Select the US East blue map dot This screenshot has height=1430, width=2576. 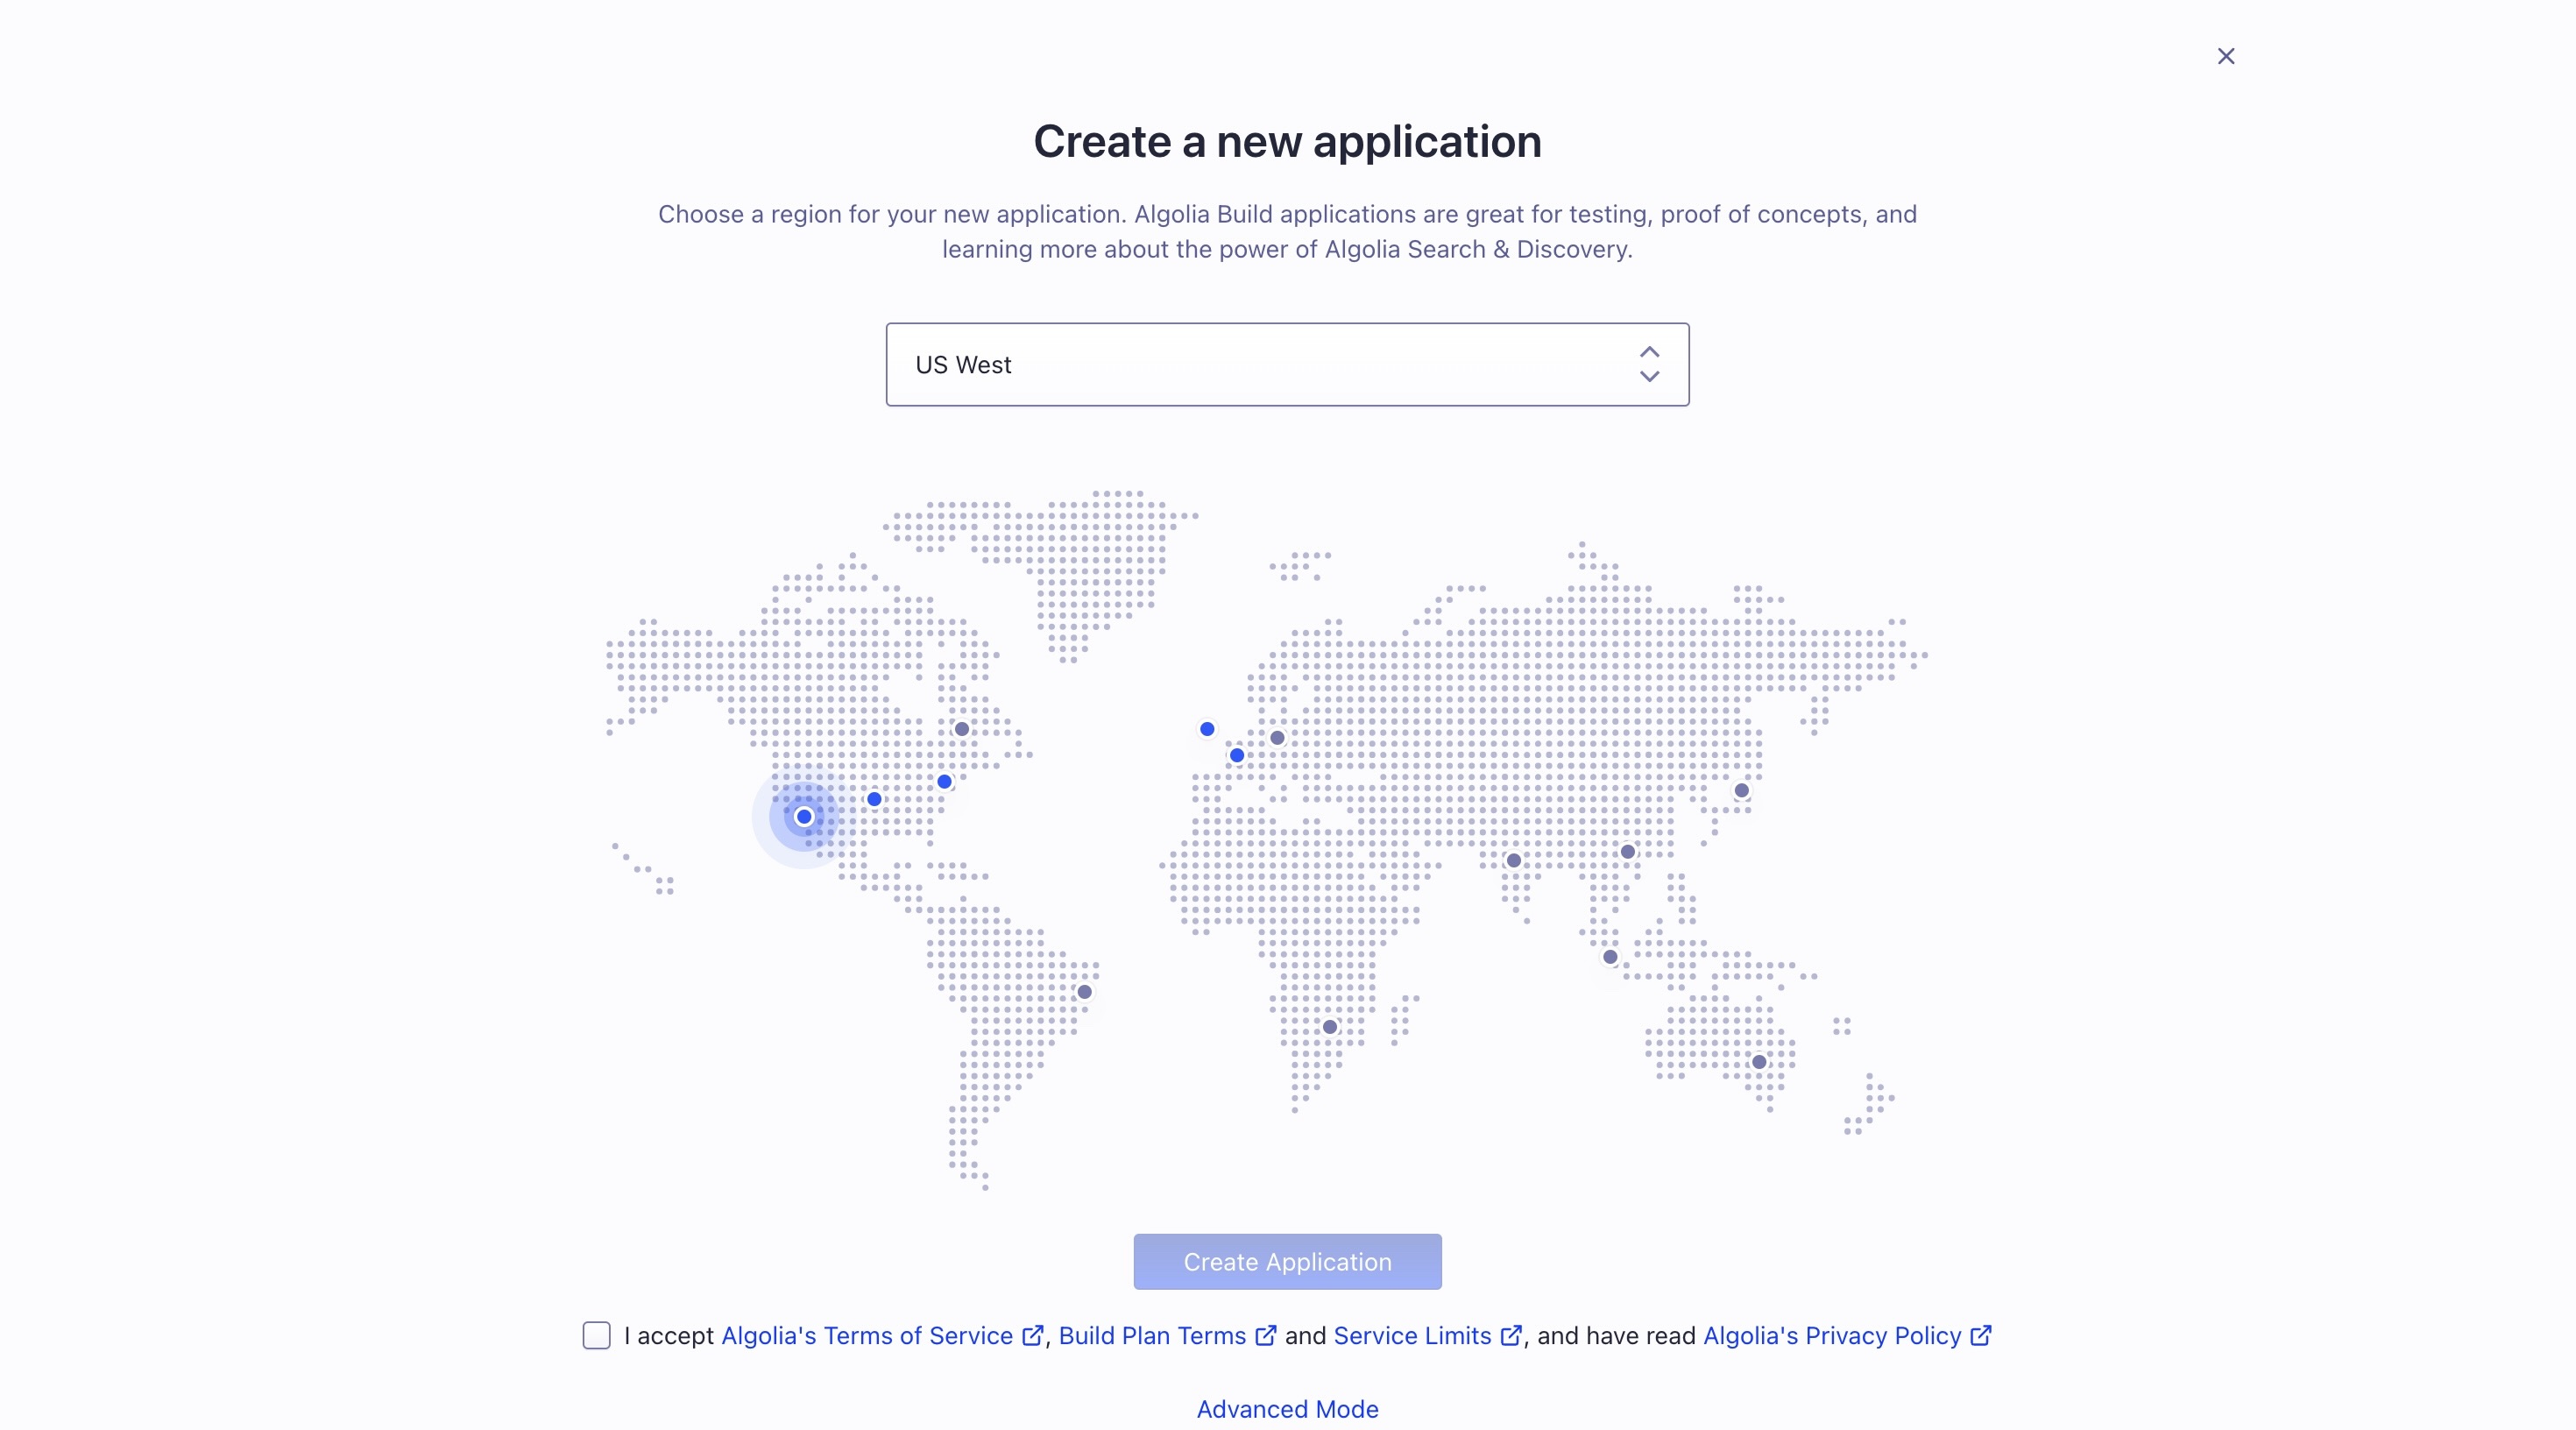944,781
